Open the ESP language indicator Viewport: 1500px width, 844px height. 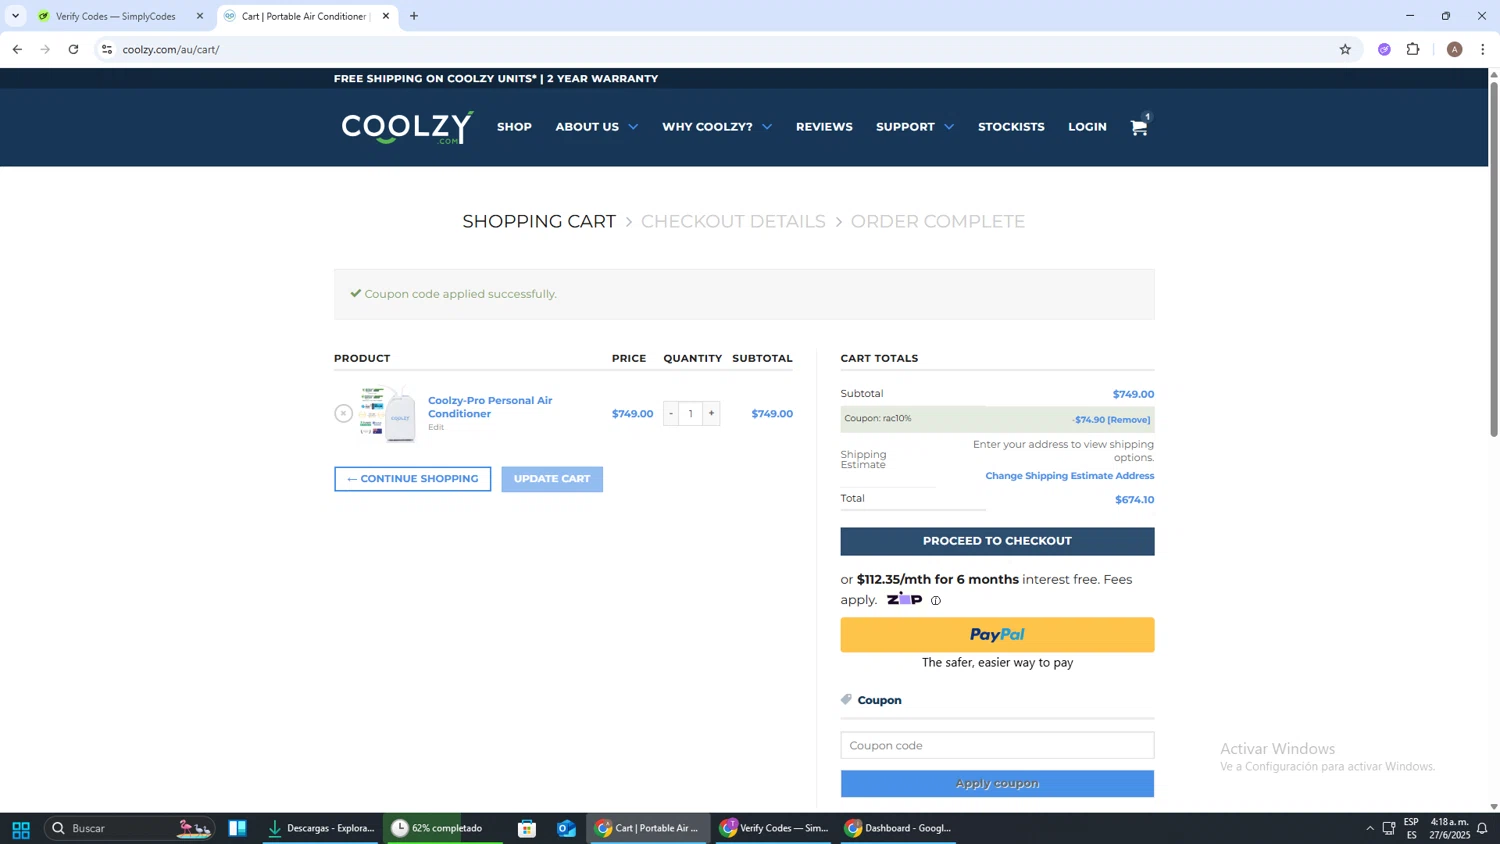click(1411, 828)
